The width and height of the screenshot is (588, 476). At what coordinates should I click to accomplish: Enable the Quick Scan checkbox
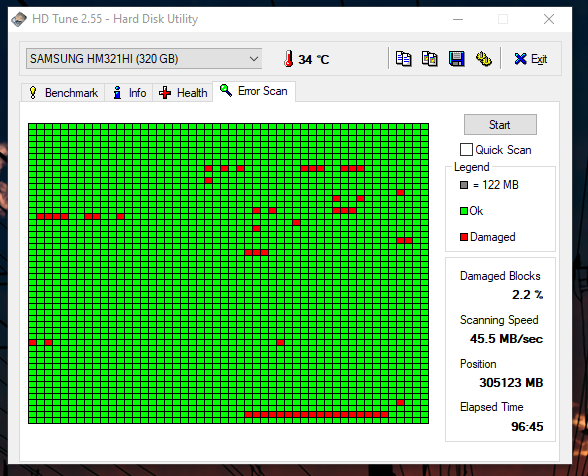point(466,150)
